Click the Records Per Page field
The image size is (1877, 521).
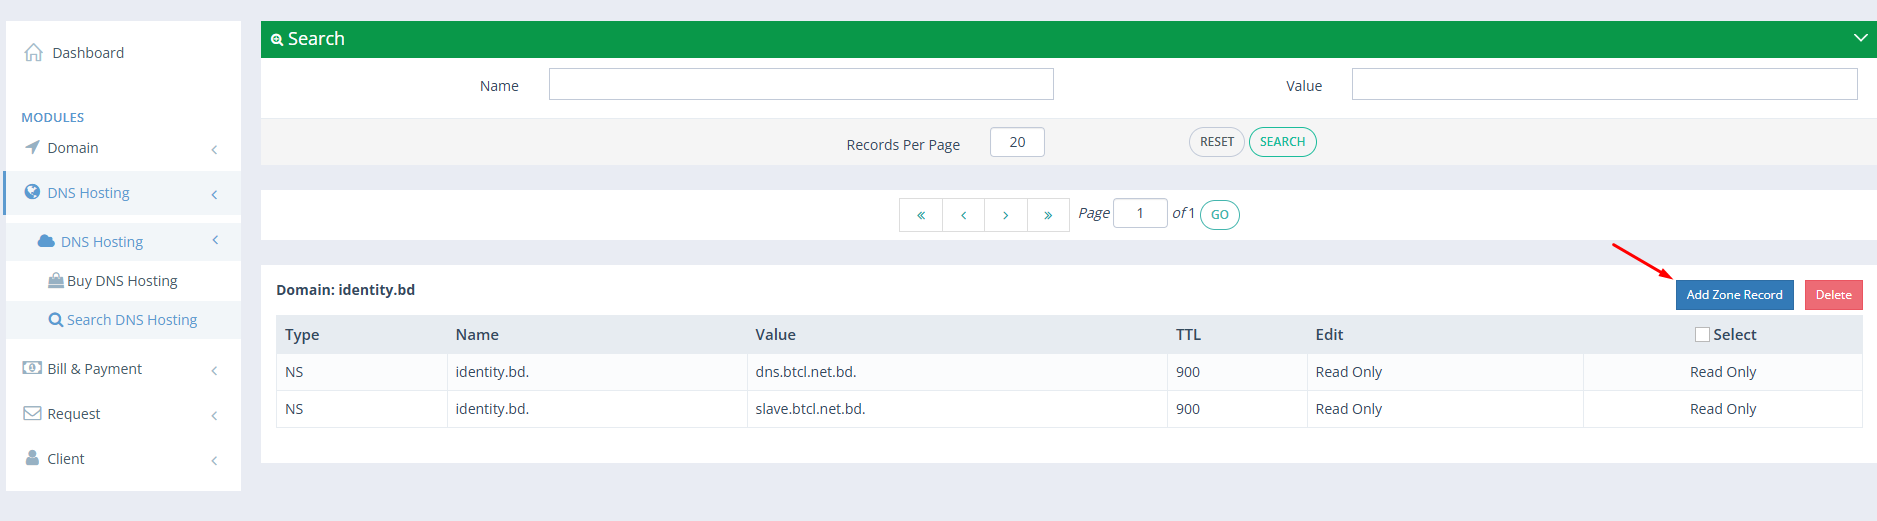pyautogui.click(x=1016, y=143)
